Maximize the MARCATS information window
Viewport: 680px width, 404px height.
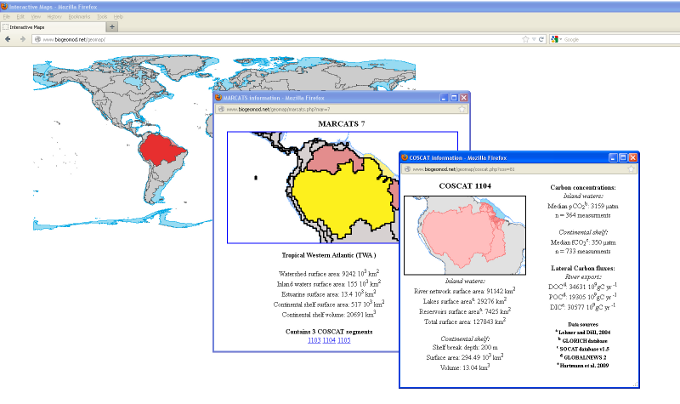[454, 98]
